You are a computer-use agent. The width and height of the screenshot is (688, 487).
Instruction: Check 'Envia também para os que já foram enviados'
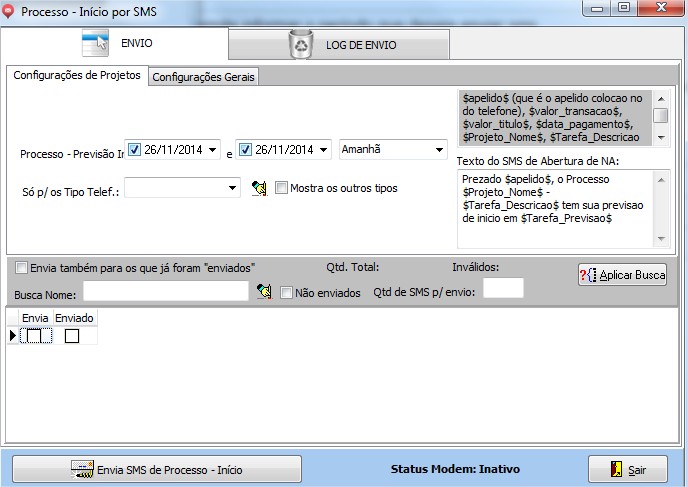coord(22,267)
